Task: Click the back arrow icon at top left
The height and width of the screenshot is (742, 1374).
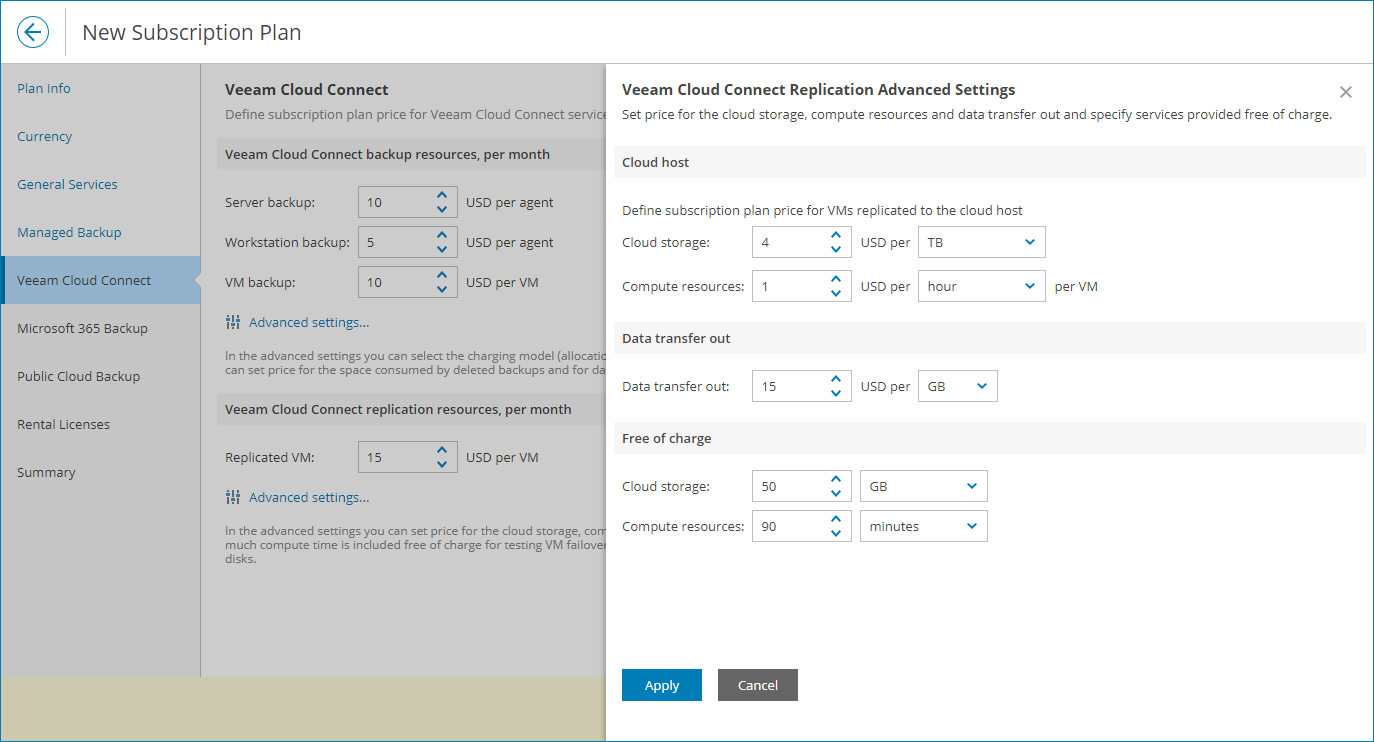Action: point(32,31)
